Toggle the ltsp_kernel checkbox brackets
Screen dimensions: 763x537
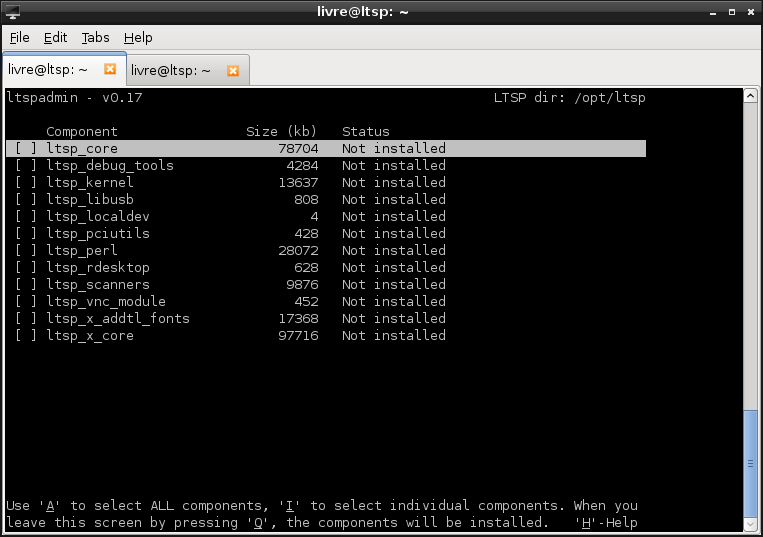point(26,182)
